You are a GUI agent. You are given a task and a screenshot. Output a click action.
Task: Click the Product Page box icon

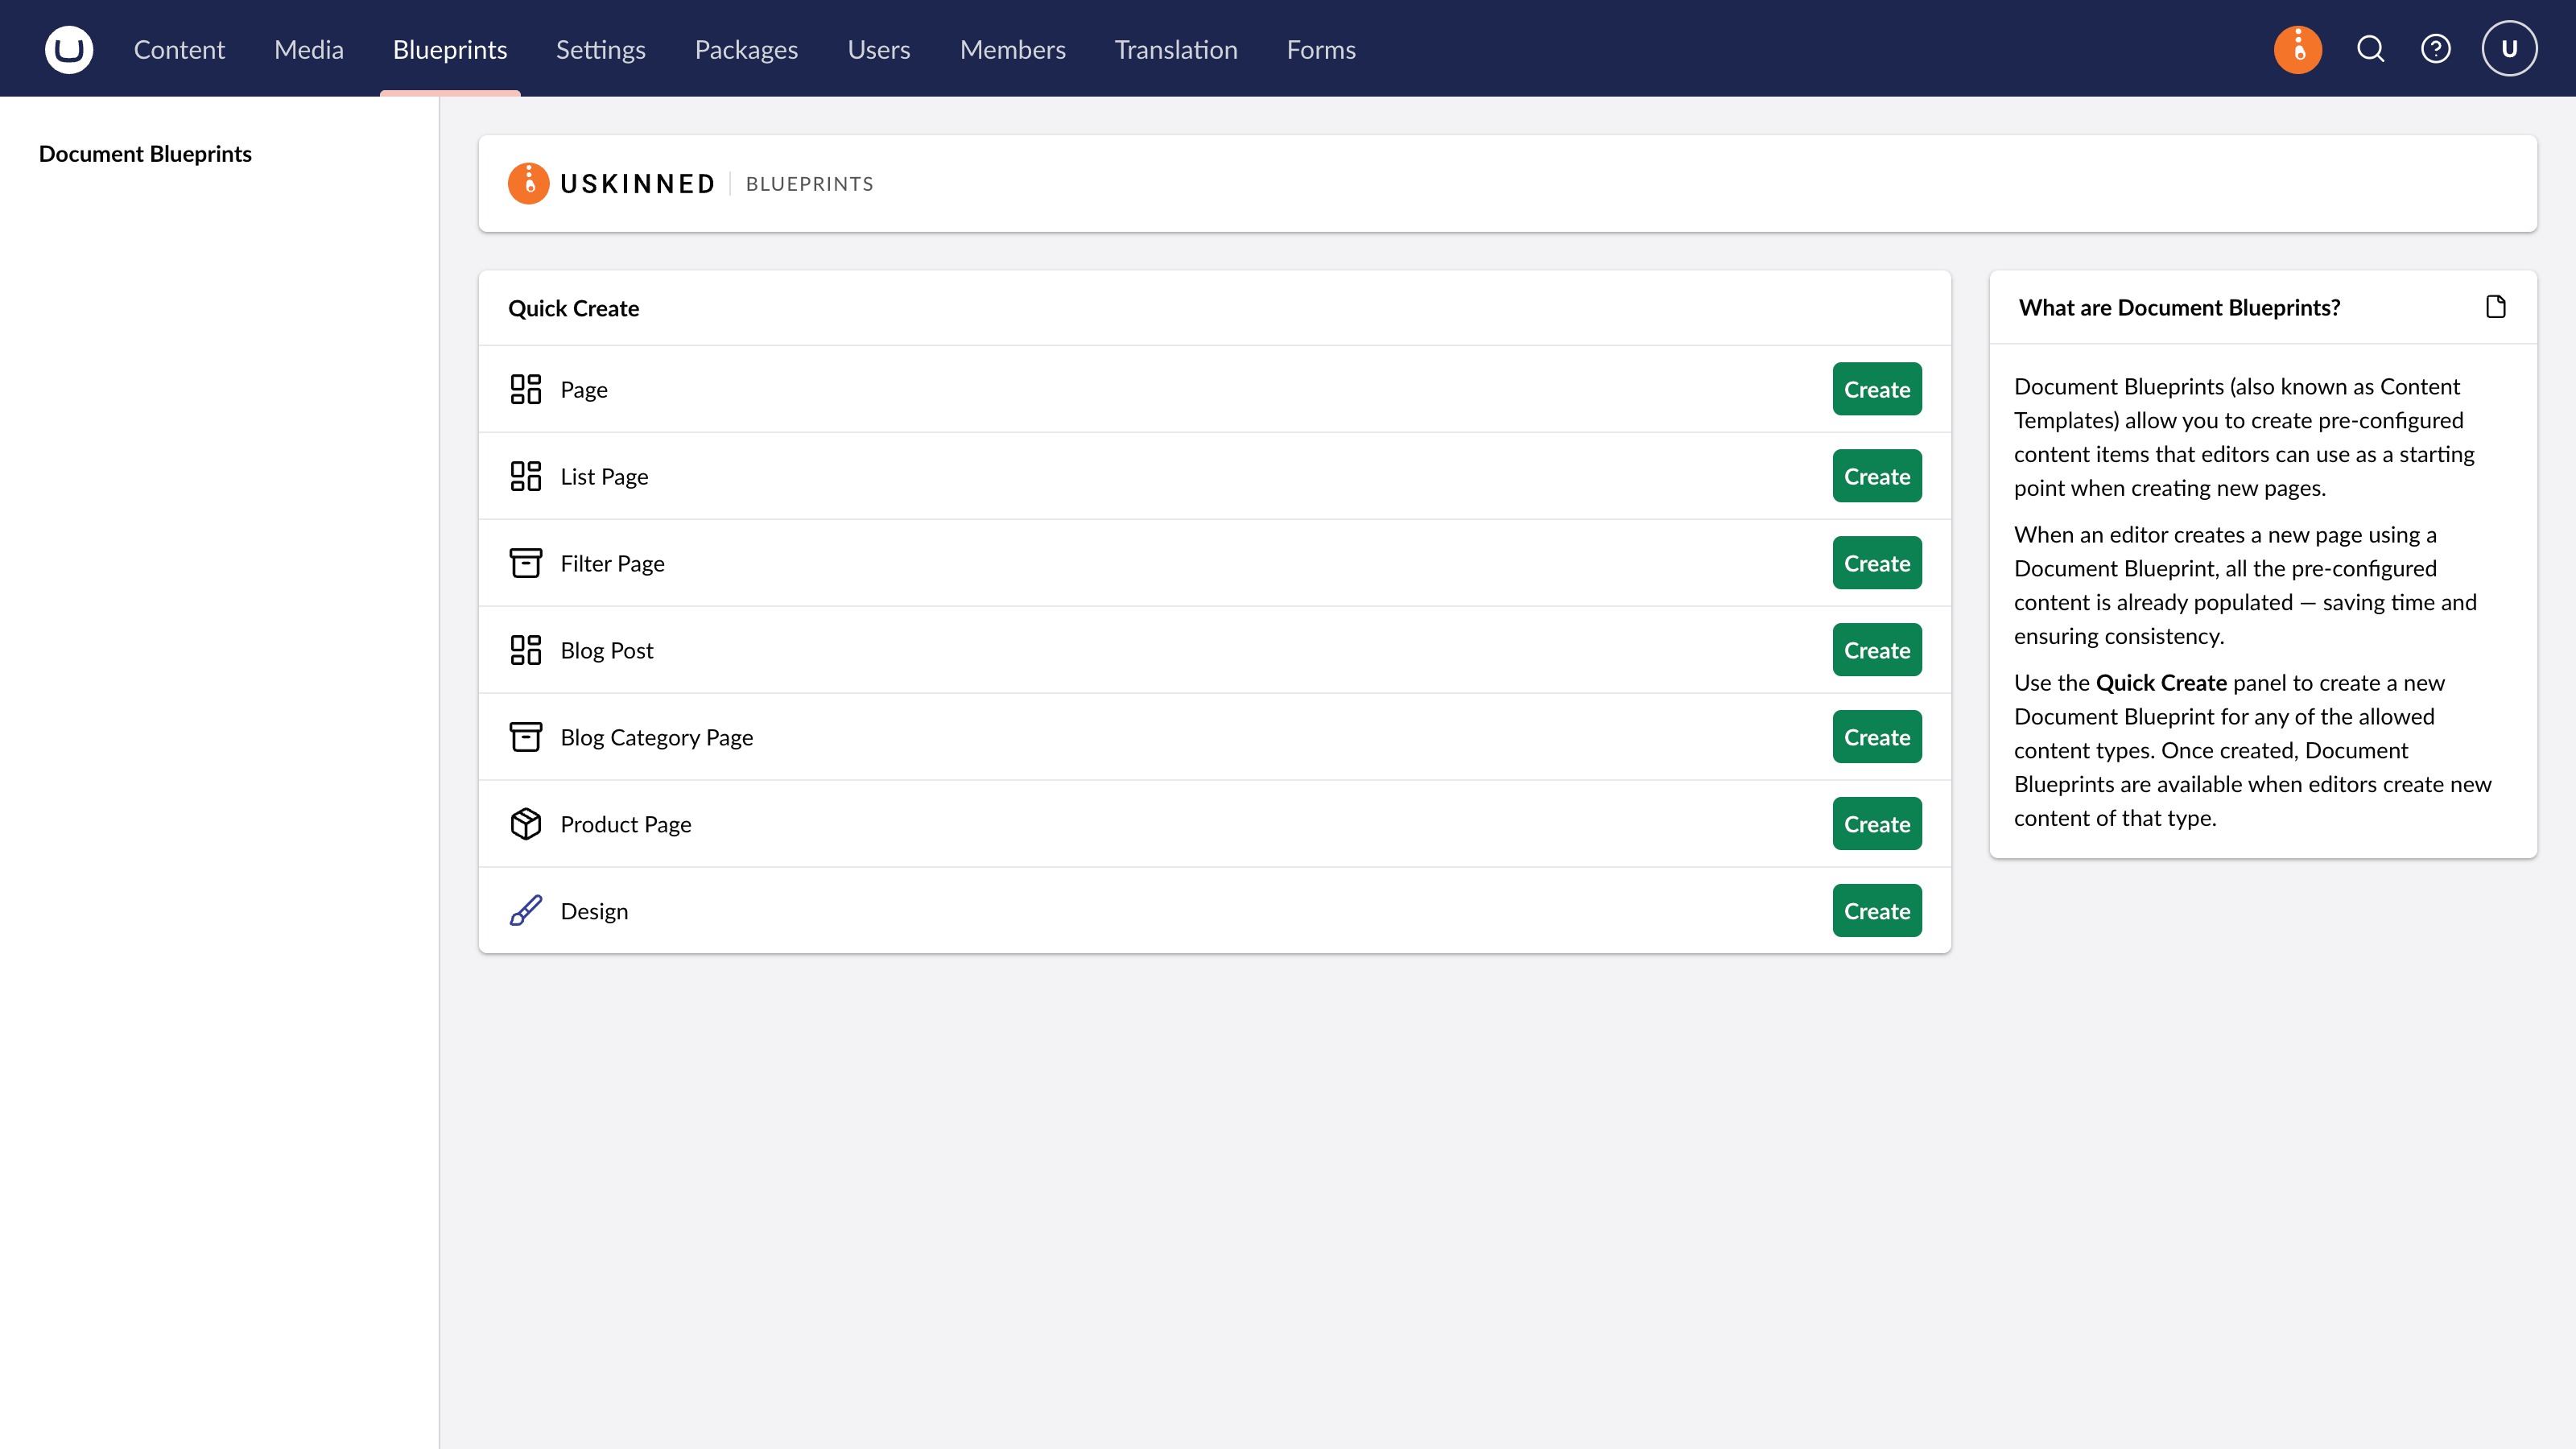click(x=526, y=824)
